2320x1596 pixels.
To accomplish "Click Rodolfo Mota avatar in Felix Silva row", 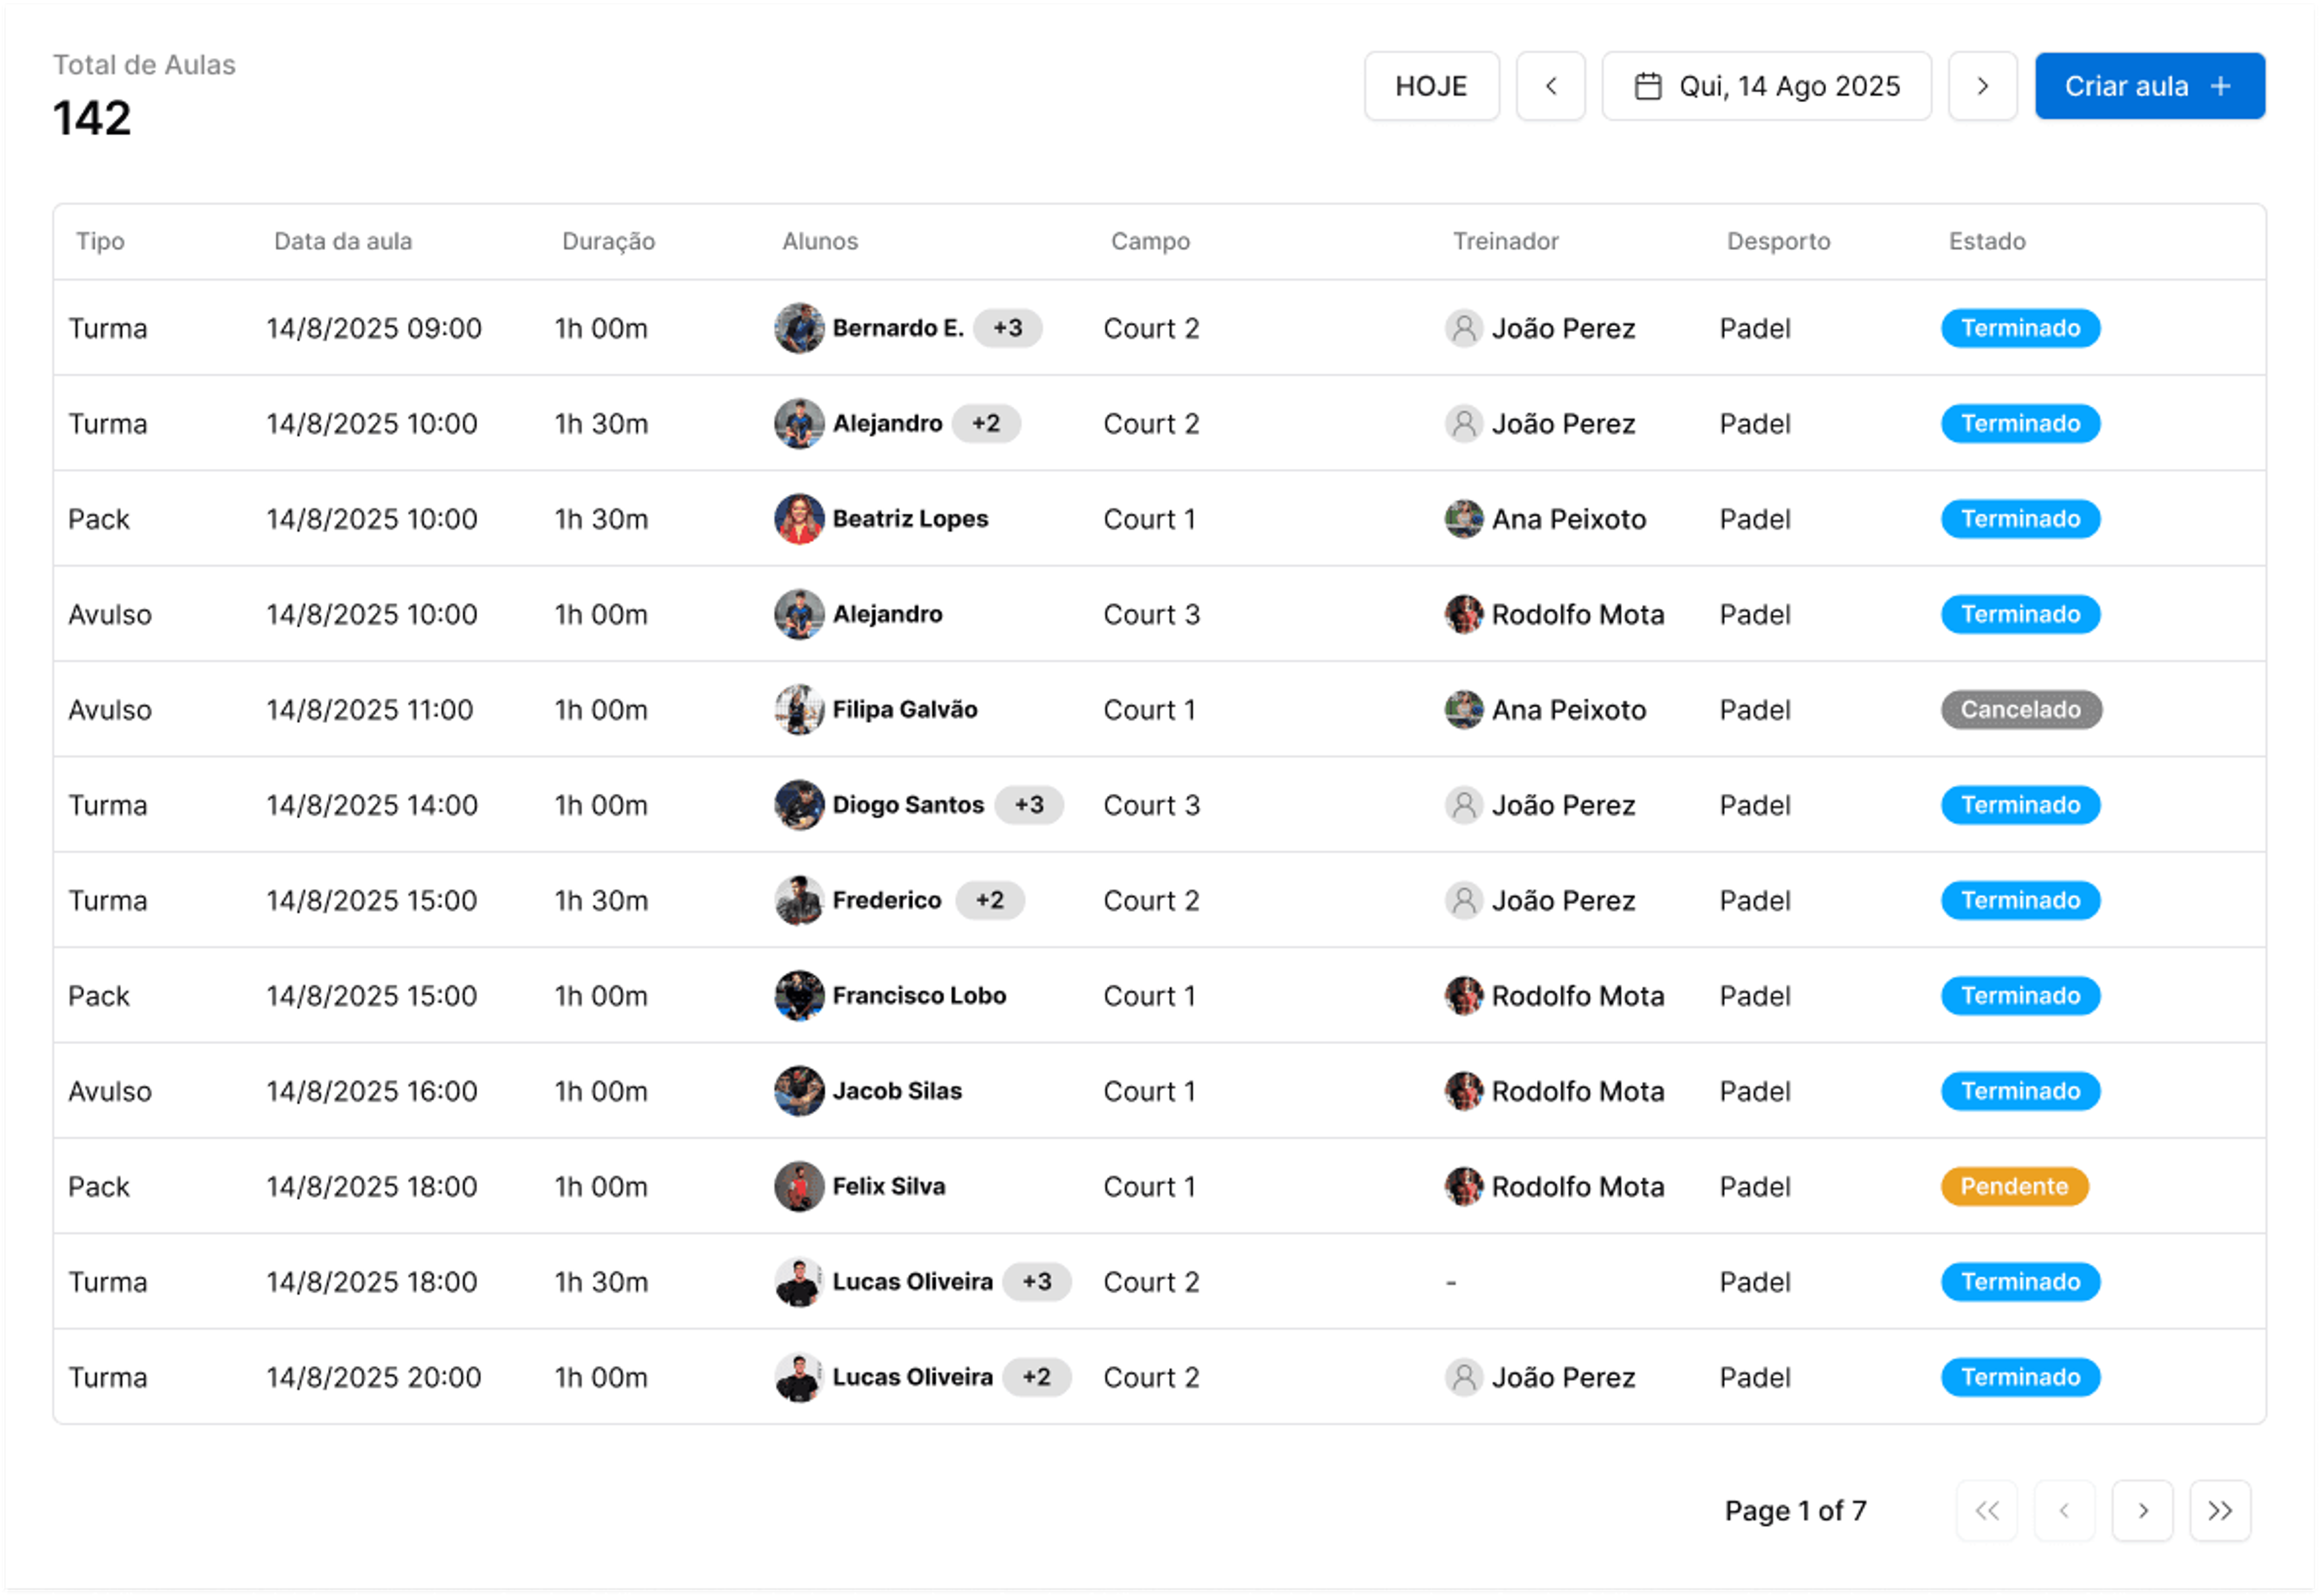I will [1463, 1186].
